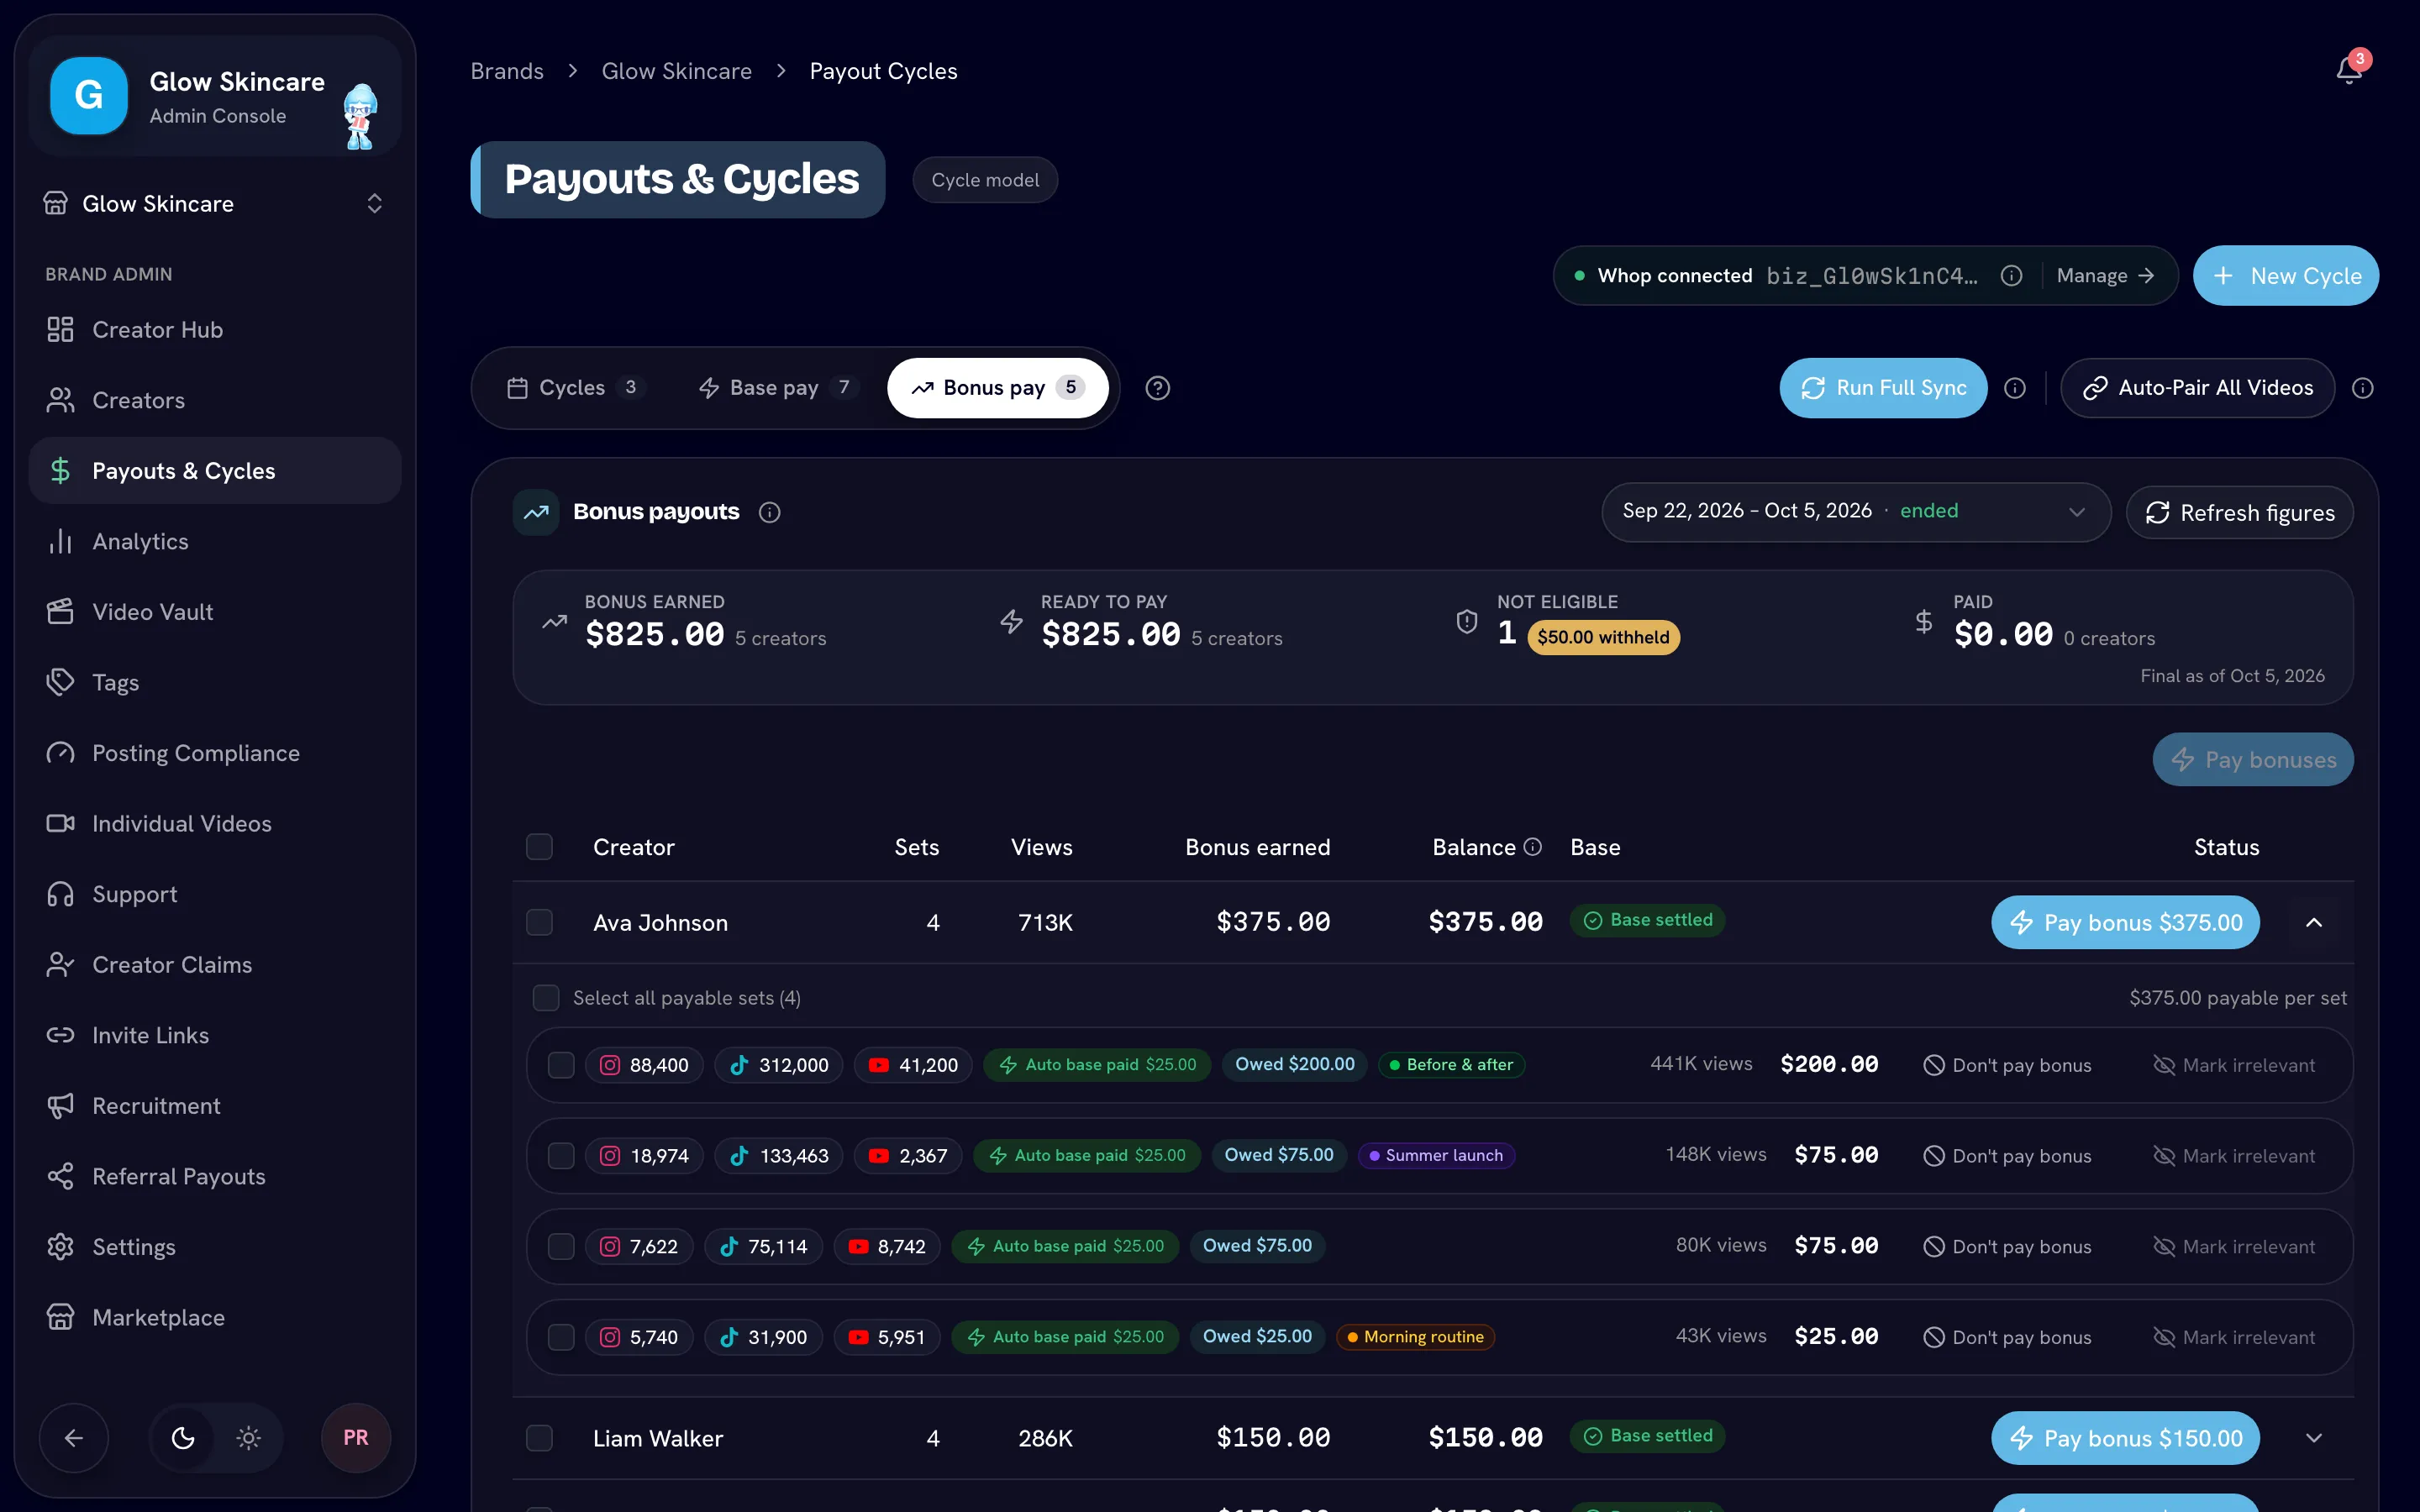Click Pay bonus $375.00 for Ava Johnson
2420x1512 pixels.
2125,923
